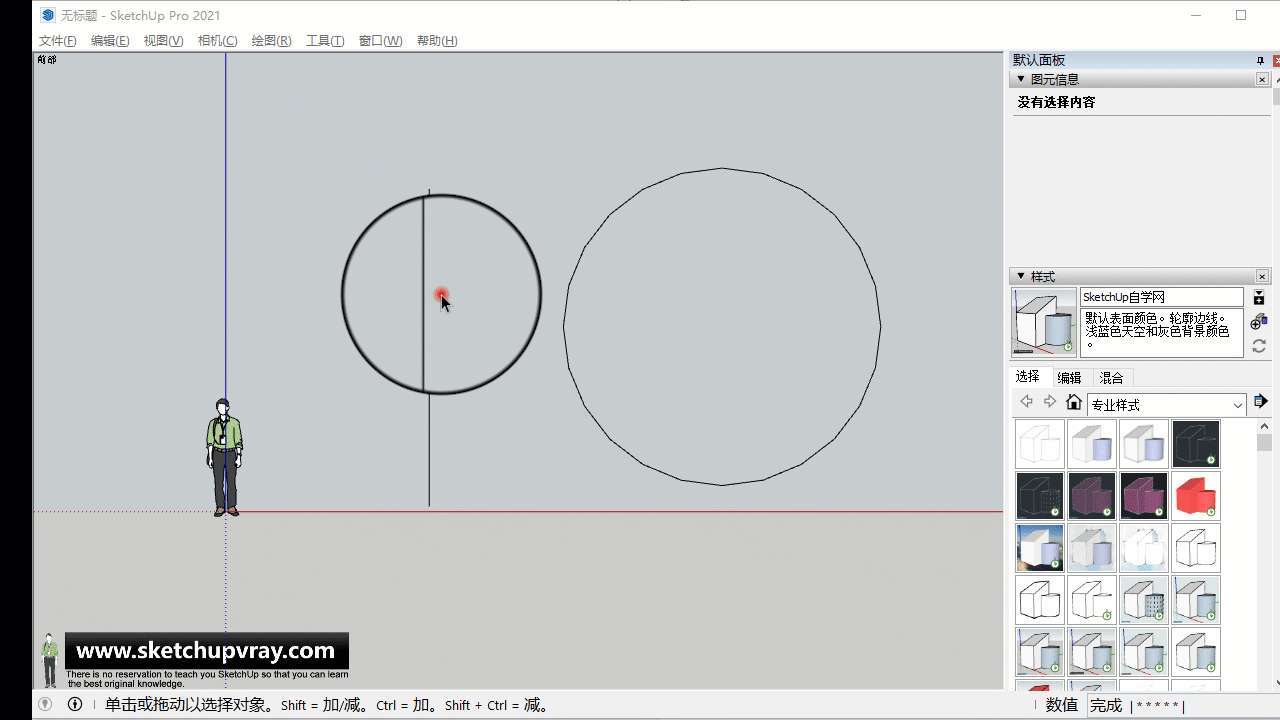Viewport: 1280px width, 720px height.
Task: Select the solid red style thumbnail
Action: pos(1196,496)
